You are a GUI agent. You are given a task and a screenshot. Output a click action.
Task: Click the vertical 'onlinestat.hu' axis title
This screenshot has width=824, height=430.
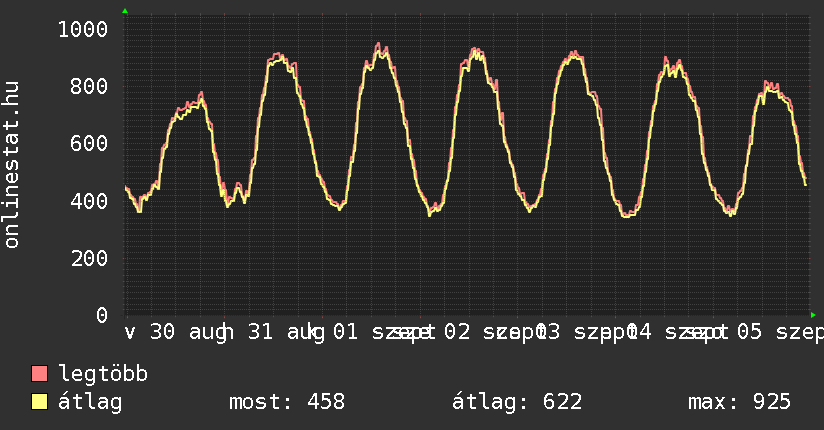(x=11, y=165)
